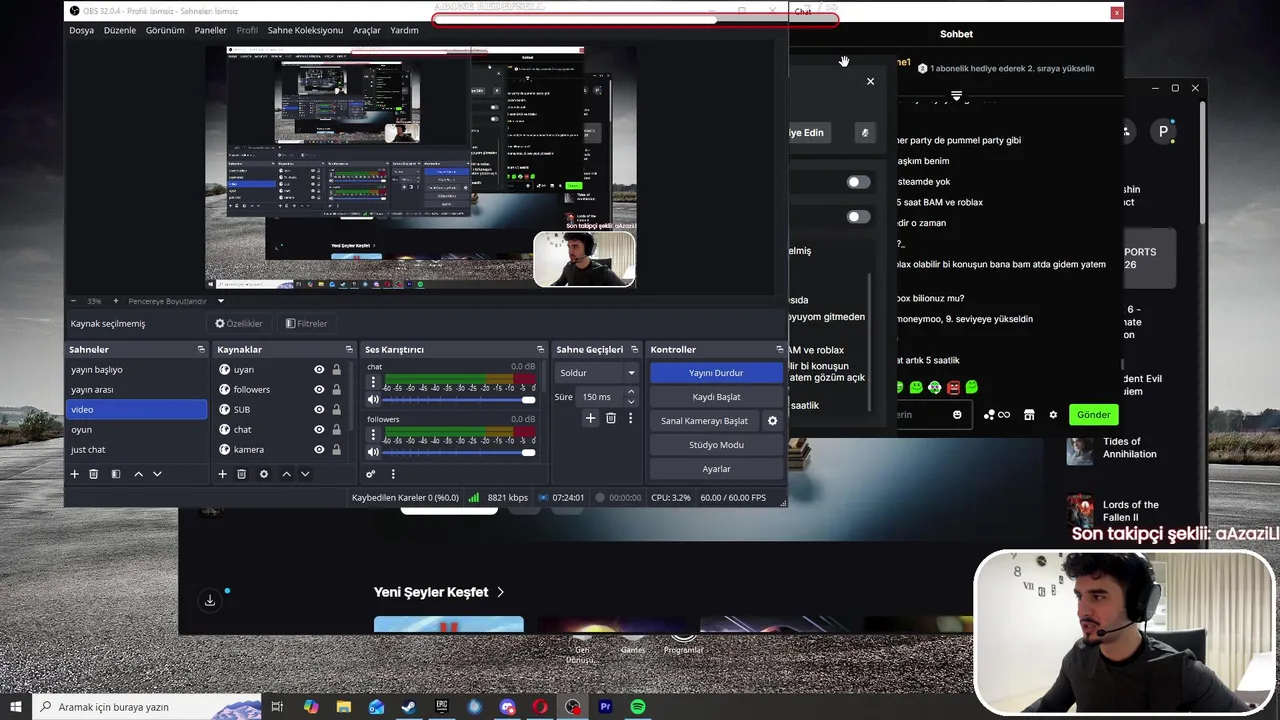1280x720 pixels.
Task: Open the chat audio channel three-dot options
Action: (x=374, y=382)
